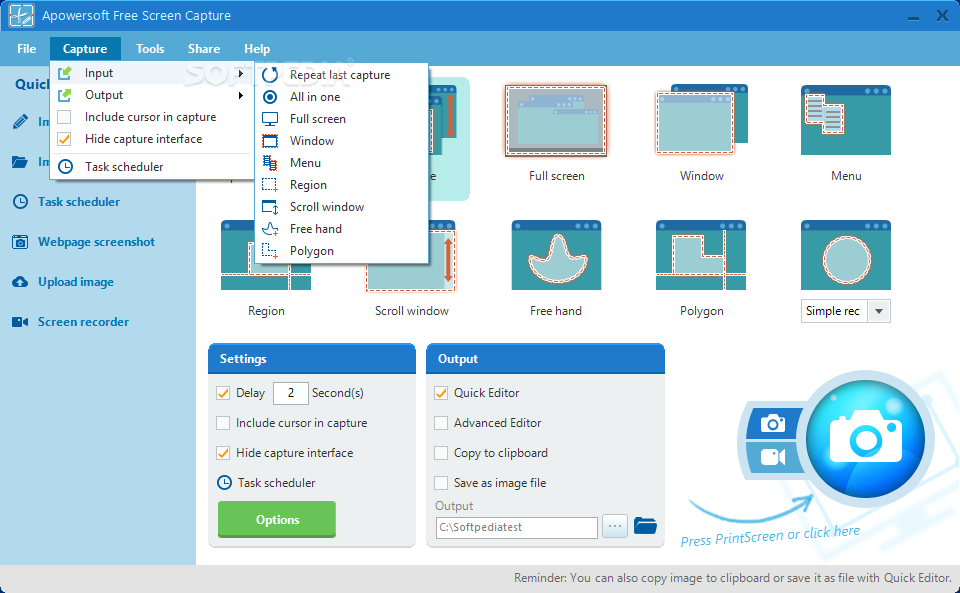Click the Polygon submenu icon
The height and width of the screenshot is (593, 960).
click(270, 250)
